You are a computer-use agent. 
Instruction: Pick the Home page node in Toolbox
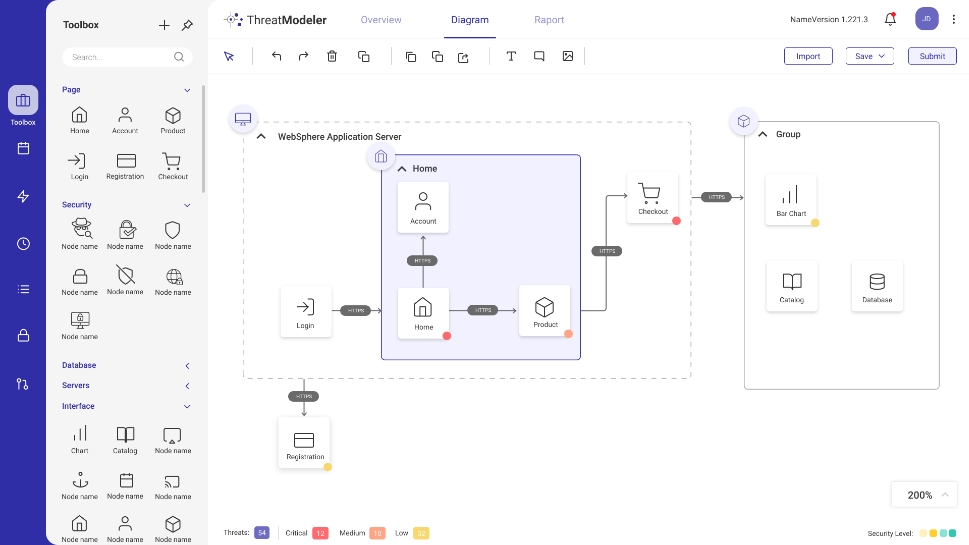click(80, 120)
